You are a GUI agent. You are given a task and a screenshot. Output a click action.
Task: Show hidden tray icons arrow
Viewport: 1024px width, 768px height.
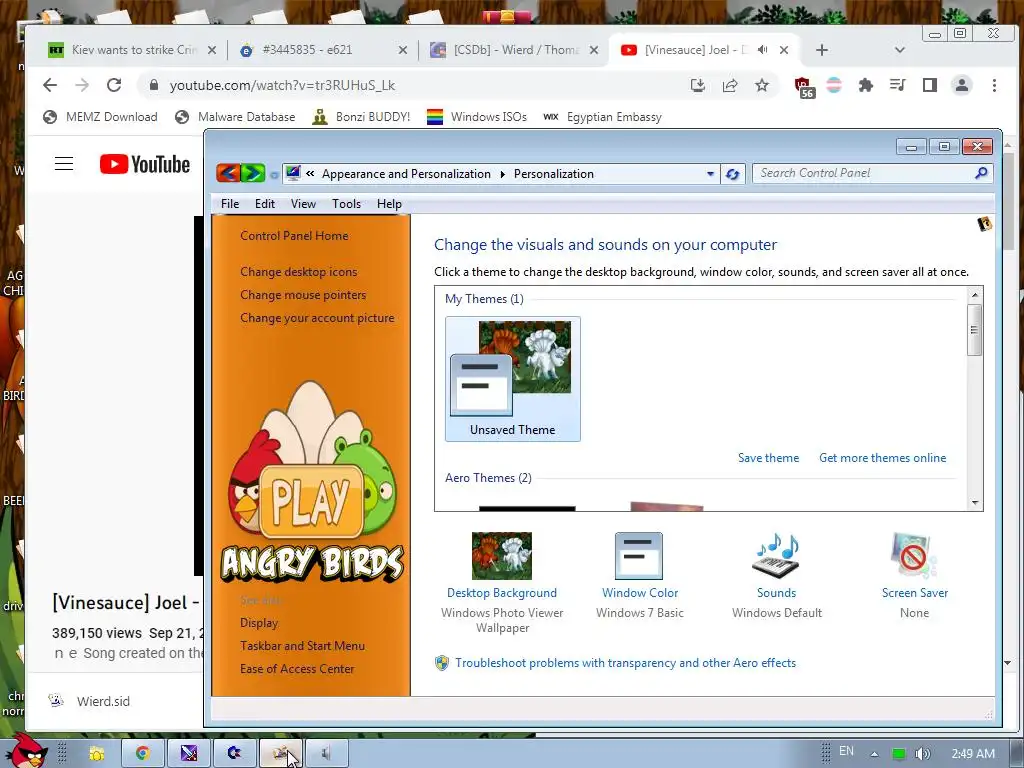click(x=874, y=754)
